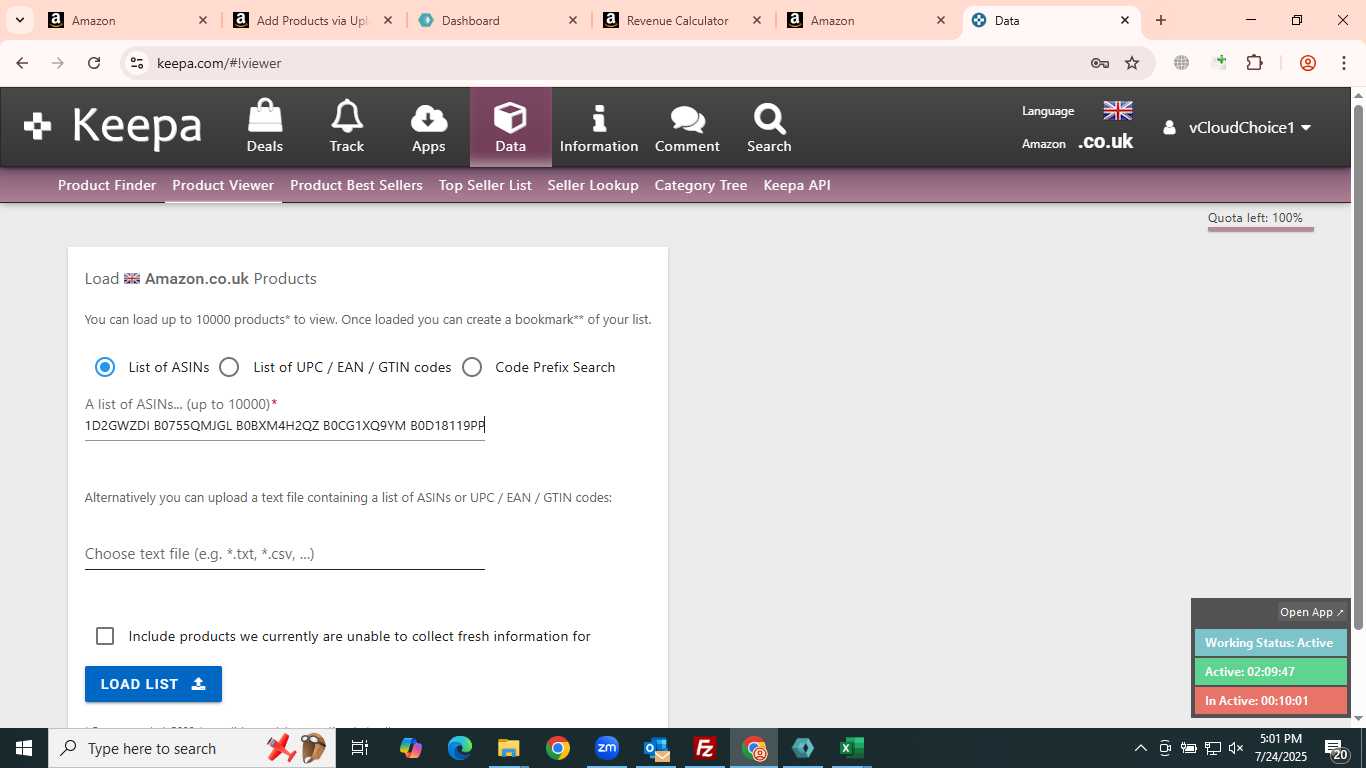Open the Category Tree tab
This screenshot has height=768, width=1366.
click(701, 185)
